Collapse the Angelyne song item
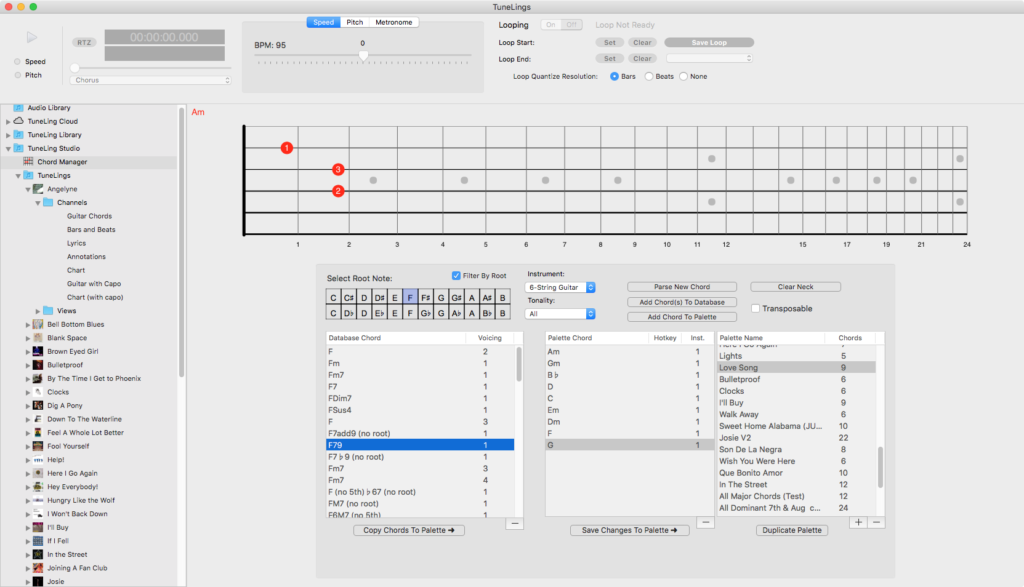 click(x=27, y=189)
